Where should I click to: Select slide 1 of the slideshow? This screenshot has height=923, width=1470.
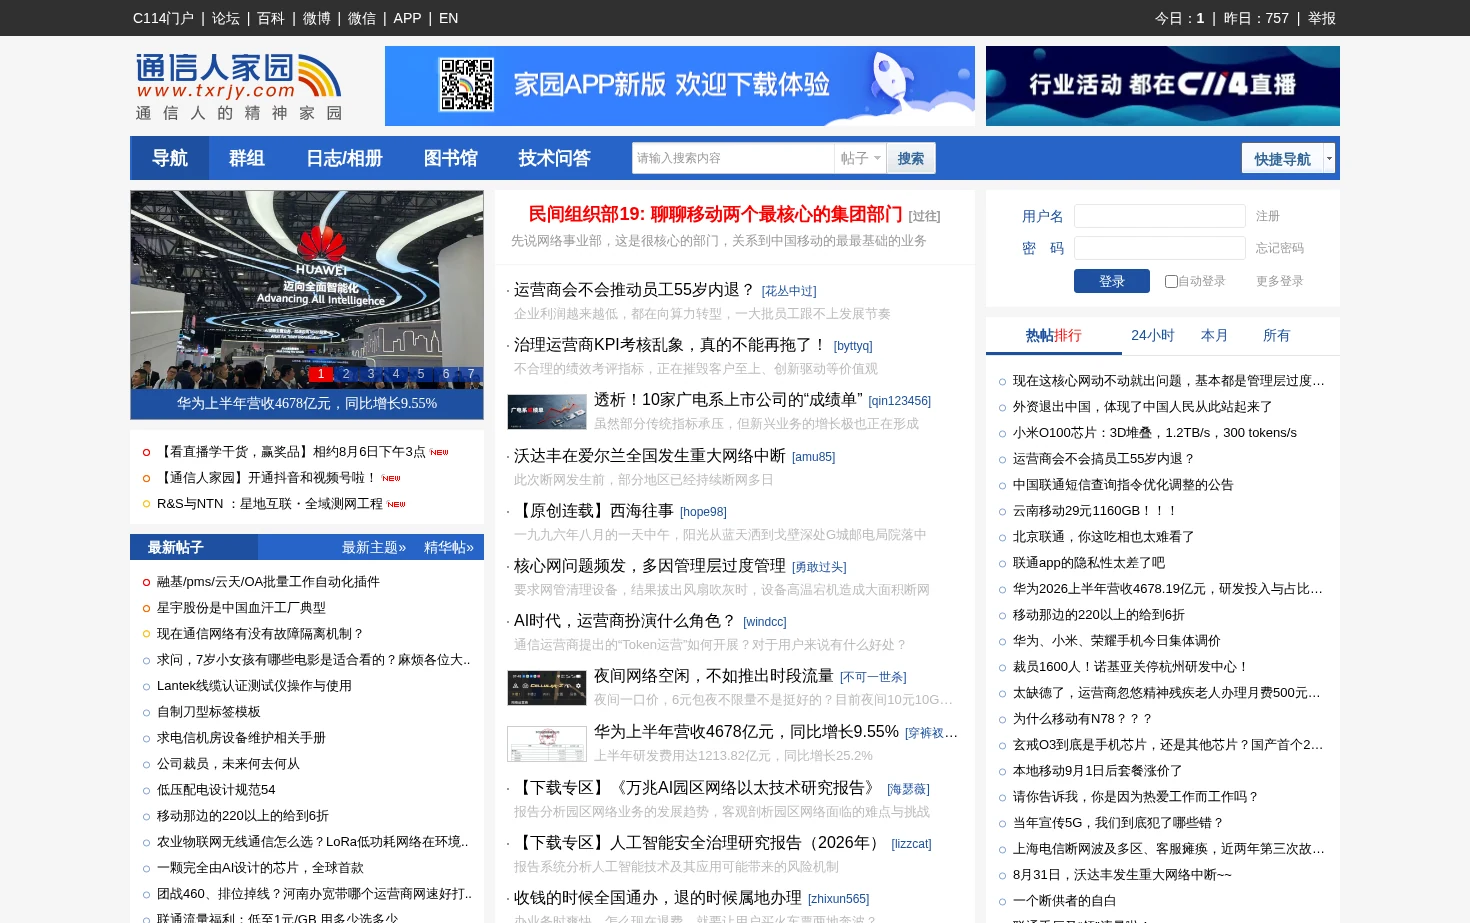pyautogui.click(x=321, y=374)
